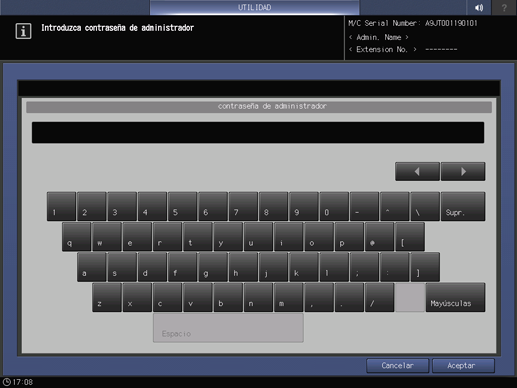Tap the colon key
Viewport: 517px width, 388px height.
pyautogui.click(x=395, y=267)
